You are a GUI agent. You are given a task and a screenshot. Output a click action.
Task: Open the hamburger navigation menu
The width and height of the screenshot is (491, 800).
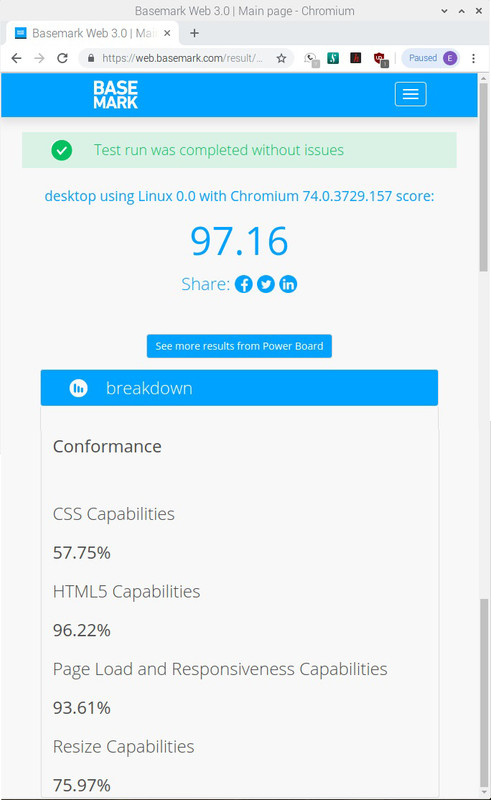coord(410,94)
